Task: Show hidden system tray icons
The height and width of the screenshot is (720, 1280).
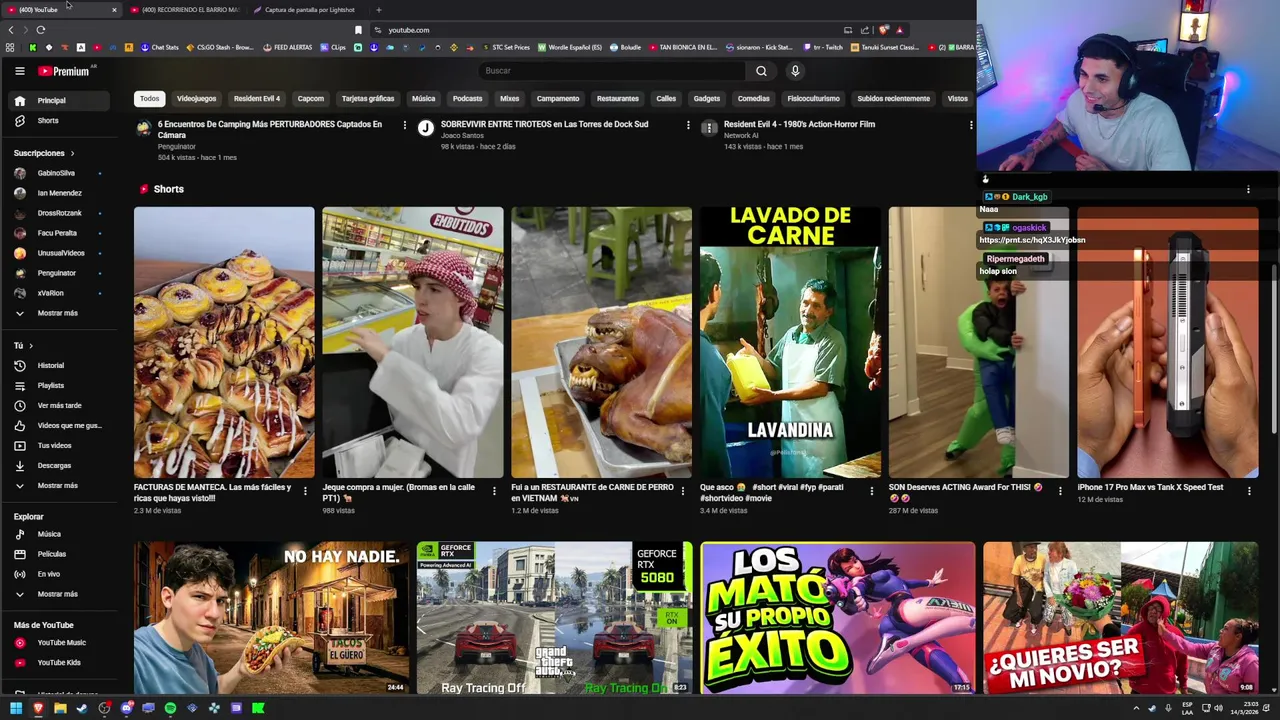Action: tap(1136, 708)
